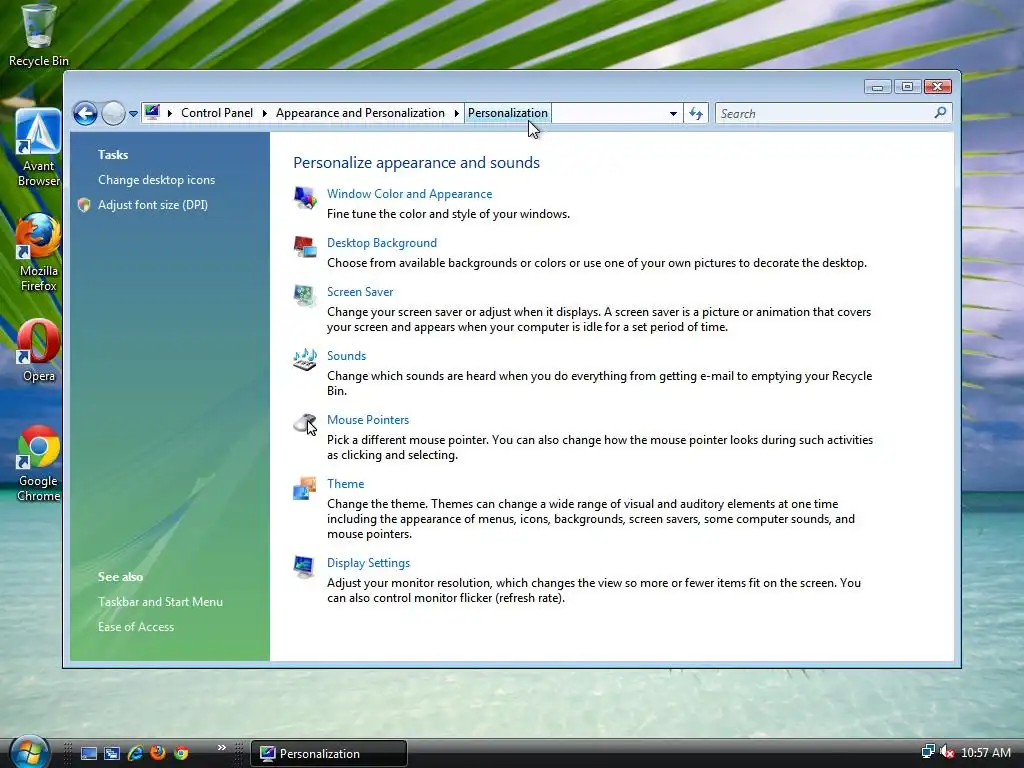Go to Appearance and Personalization breadcrumb
The width and height of the screenshot is (1024, 768).
[360, 113]
